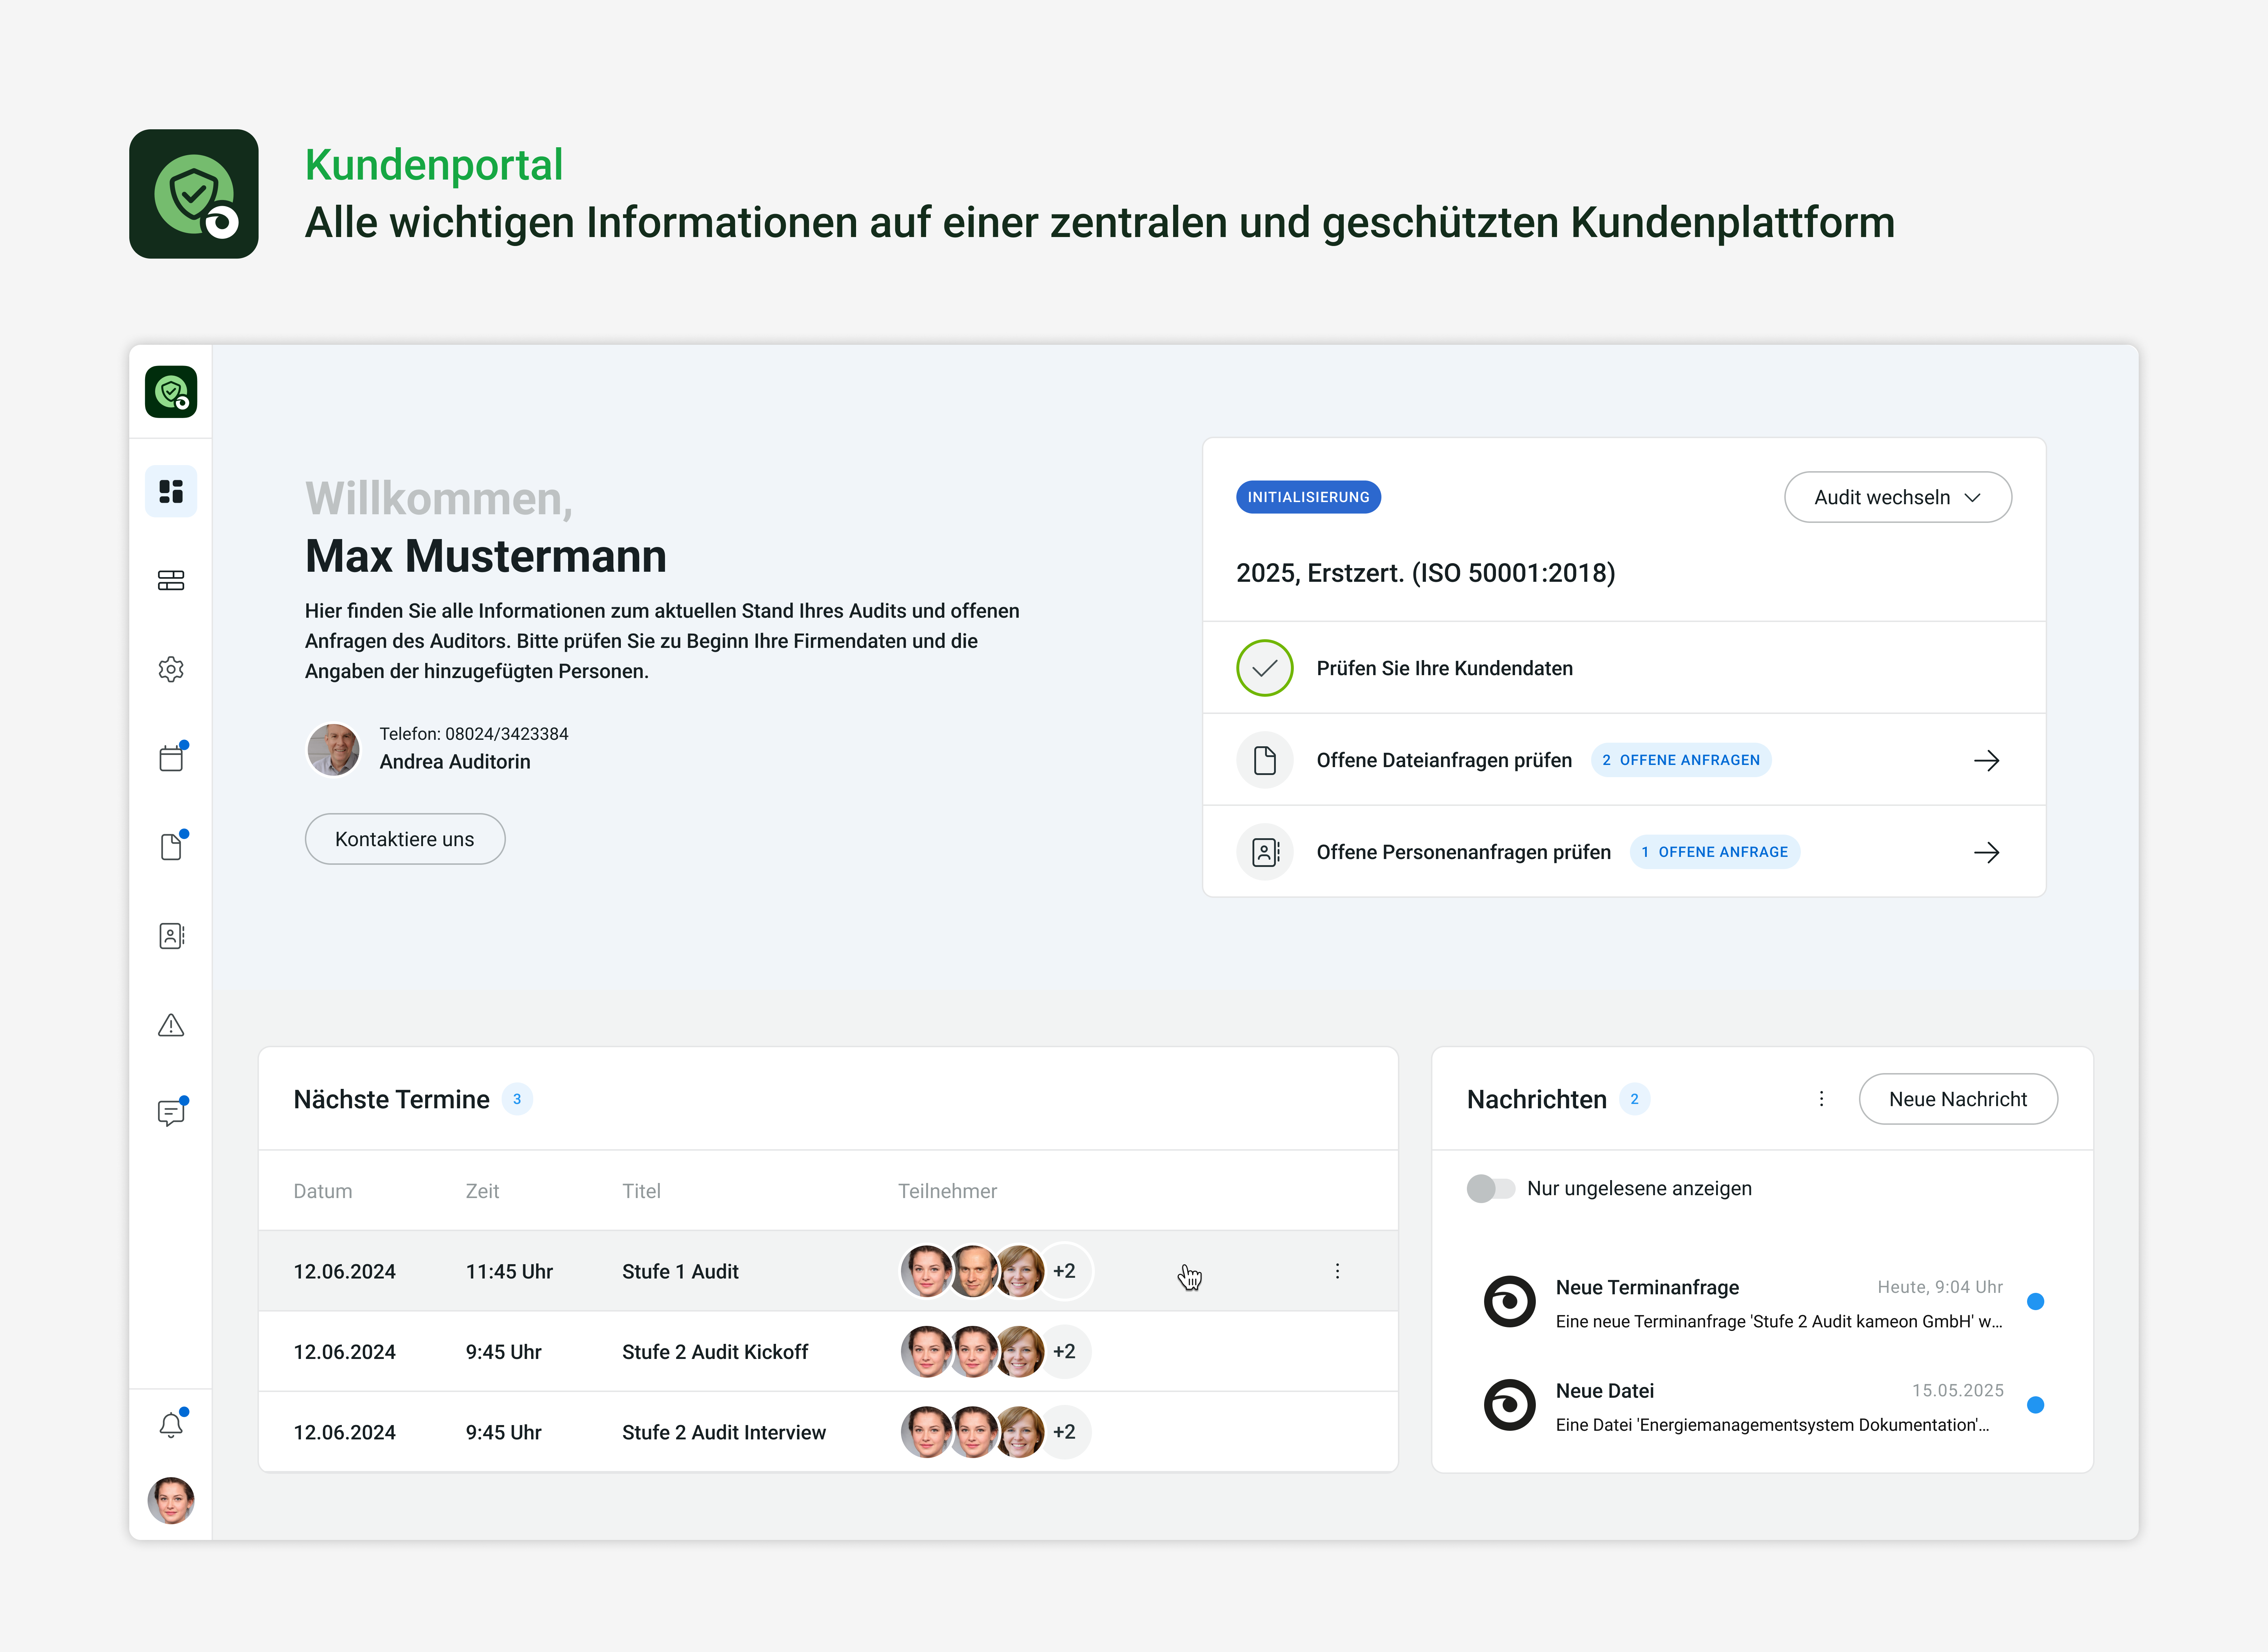2268x1652 pixels.
Task: Open the contacts persons sidebar icon
Action: pos(171,936)
